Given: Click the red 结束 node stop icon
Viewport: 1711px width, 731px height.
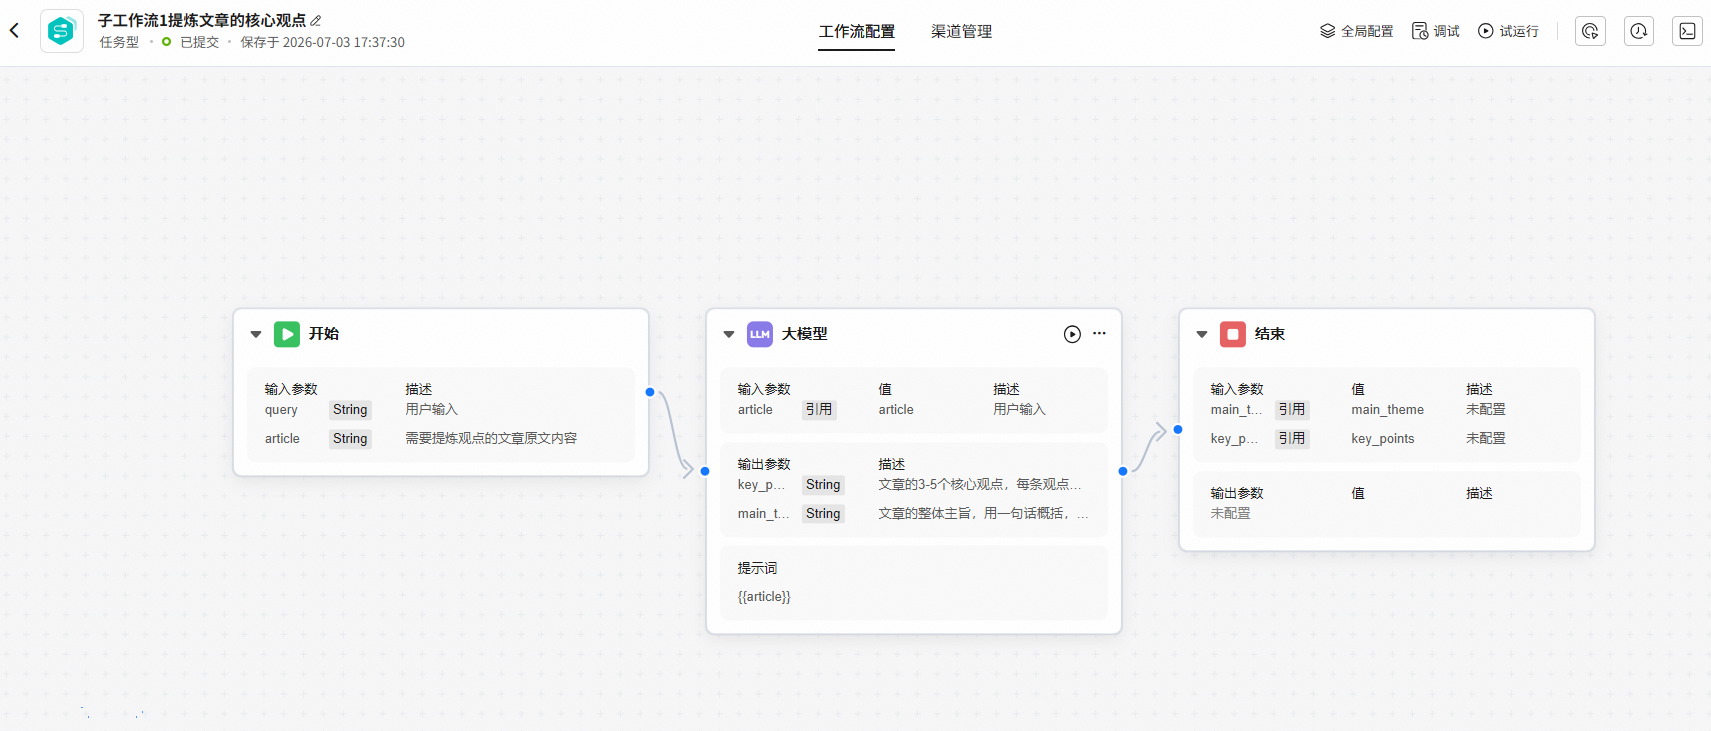Looking at the screenshot, I should 1233,334.
